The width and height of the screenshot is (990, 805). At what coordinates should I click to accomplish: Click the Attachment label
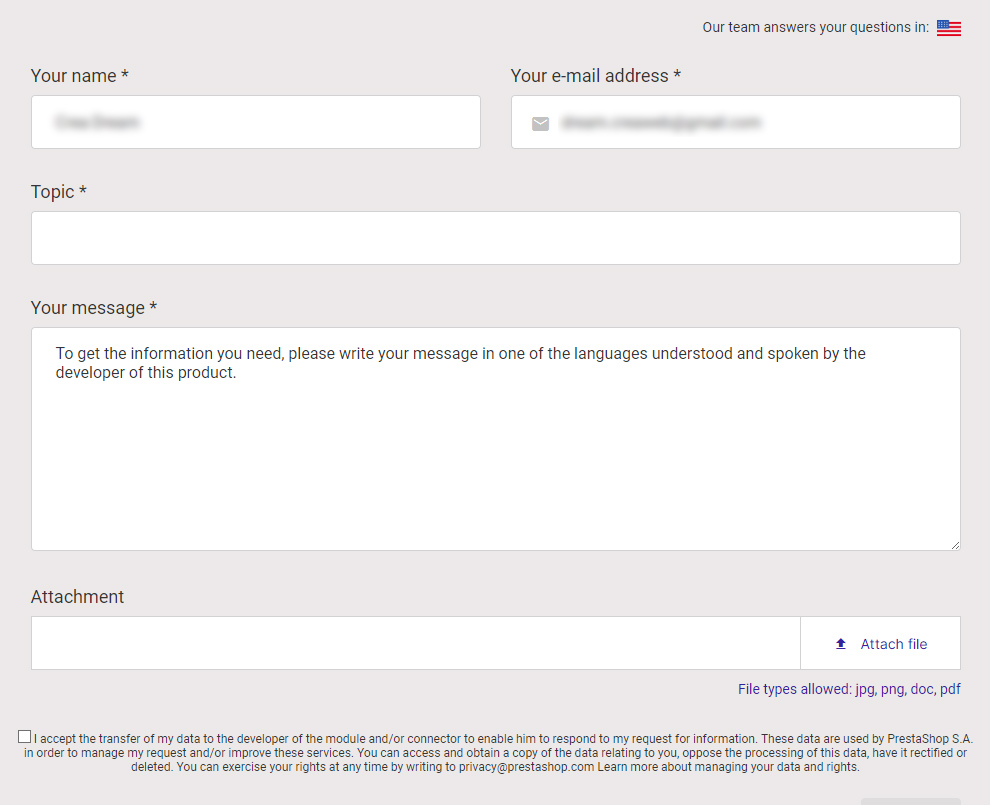click(x=77, y=597)
